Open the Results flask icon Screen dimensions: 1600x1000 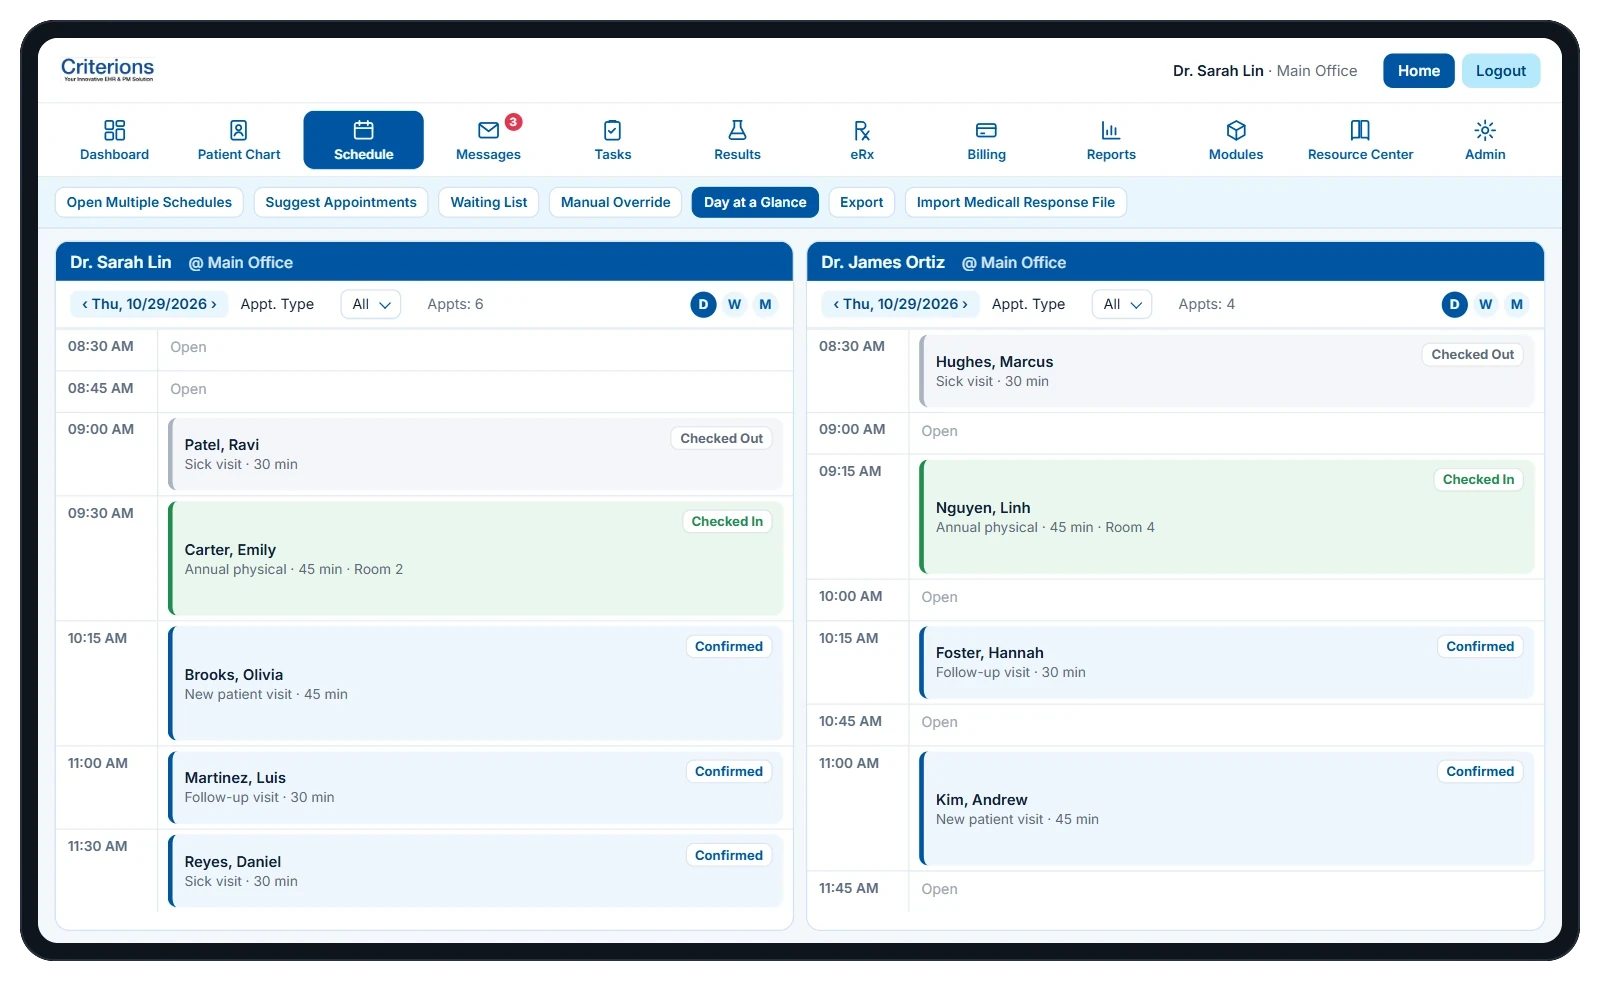[x=737, y=131]
